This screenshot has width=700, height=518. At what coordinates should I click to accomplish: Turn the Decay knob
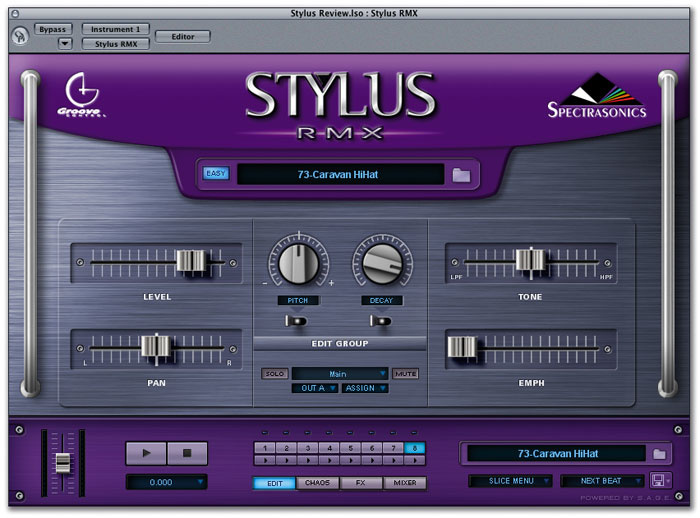coord(382,264)
